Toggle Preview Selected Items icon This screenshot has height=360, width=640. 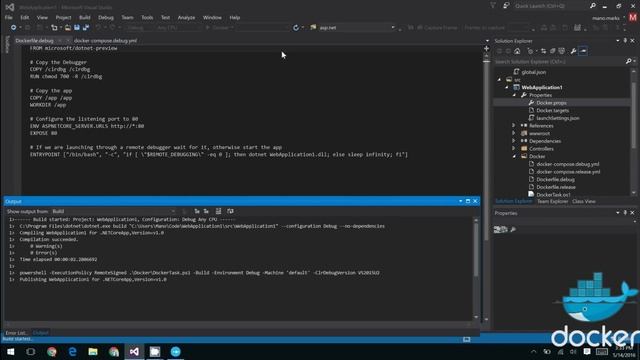click(583, 51)
